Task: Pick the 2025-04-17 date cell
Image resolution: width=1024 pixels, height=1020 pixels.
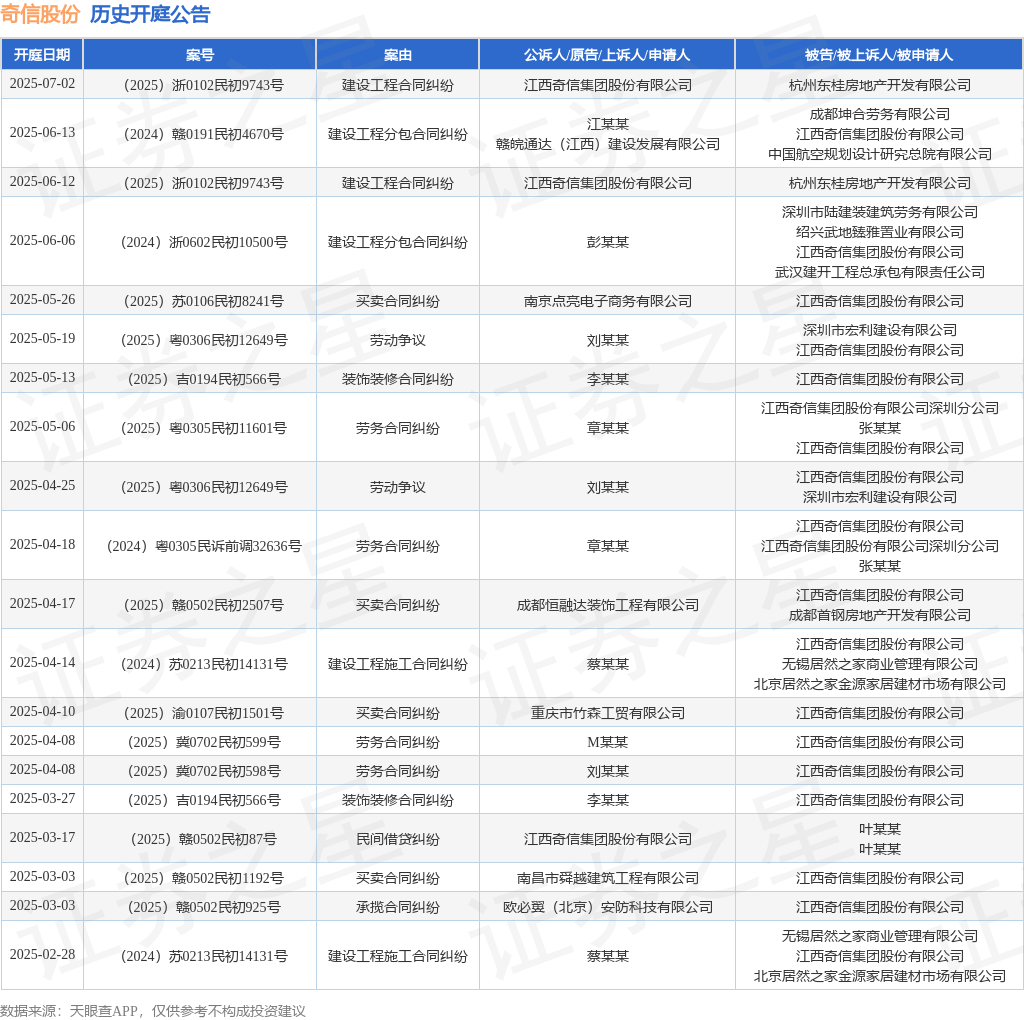Action: [x=42, y=603]
